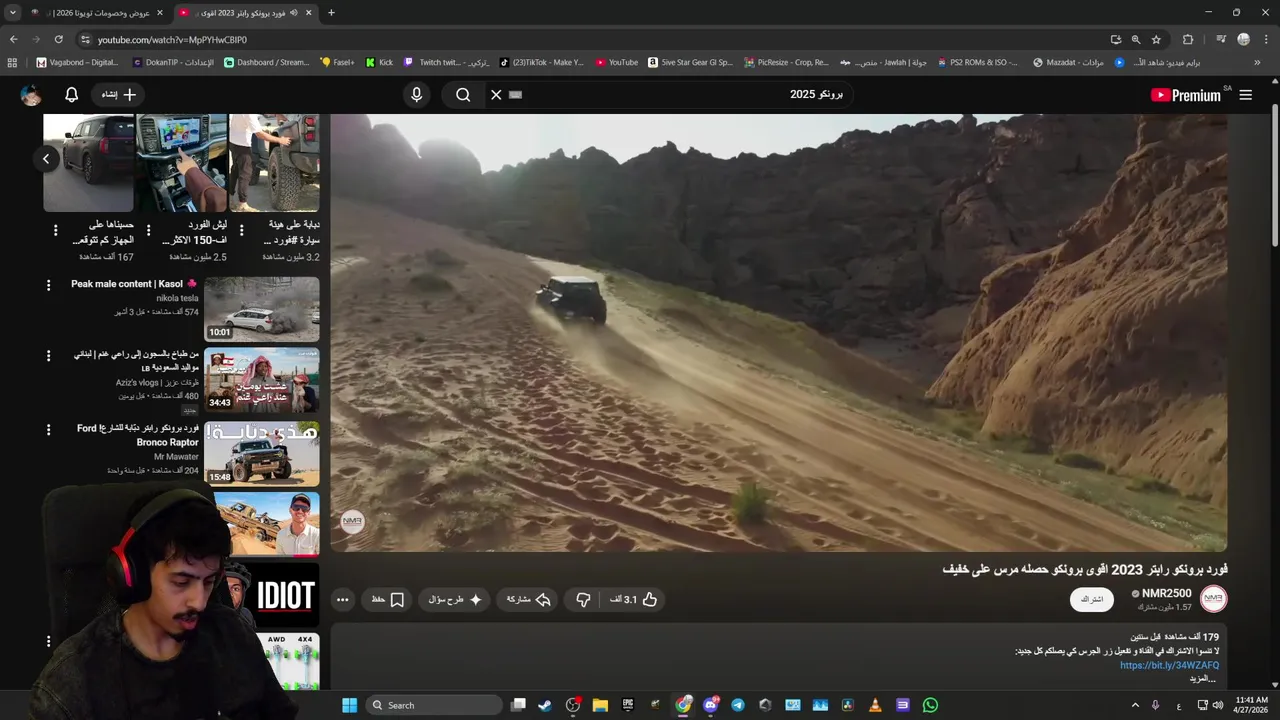Open a new browser tab
Viewport: 1280px width, 720px height.
tap(331, 13)
